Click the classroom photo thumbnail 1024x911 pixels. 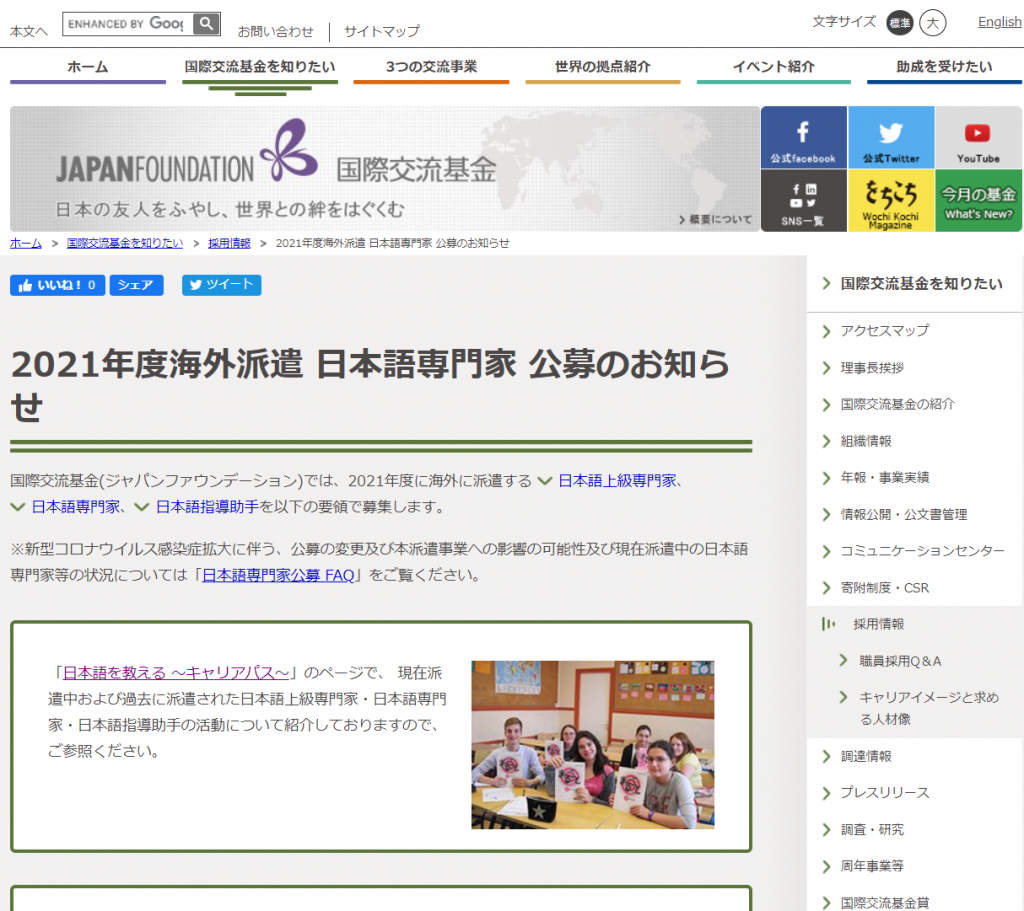coord(592,745)
